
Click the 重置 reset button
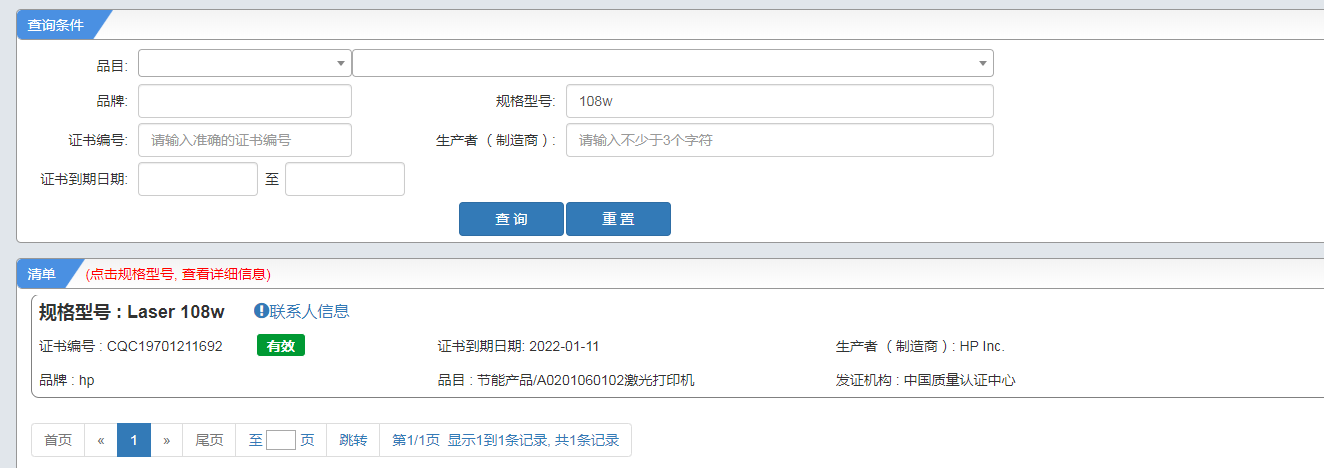tap(618, 219)
